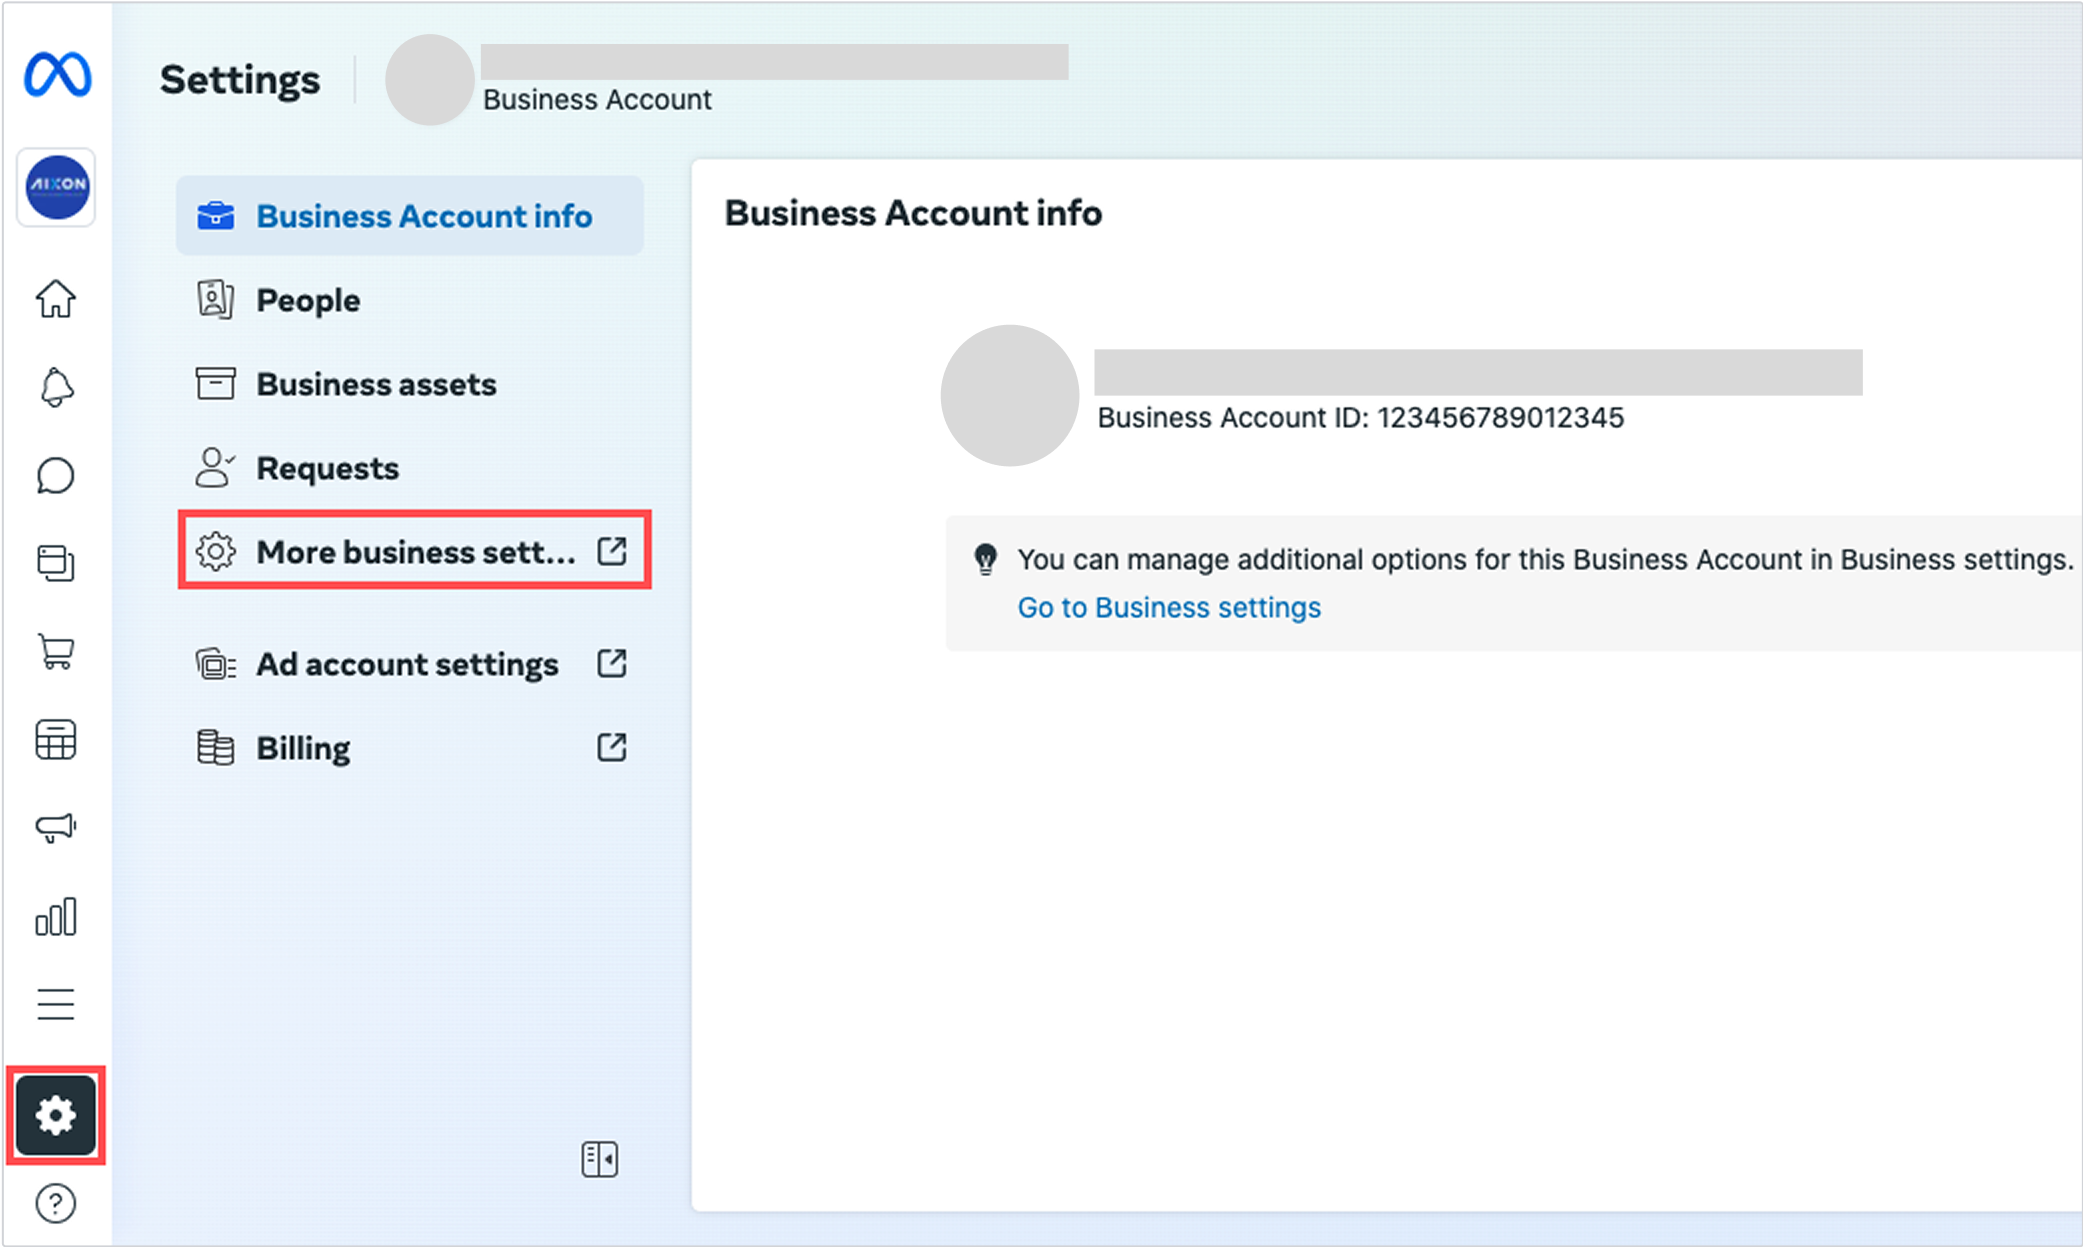Expand All tools hamburger menu
The image size is (2083, 1247).
click(x=56, y=1004)
